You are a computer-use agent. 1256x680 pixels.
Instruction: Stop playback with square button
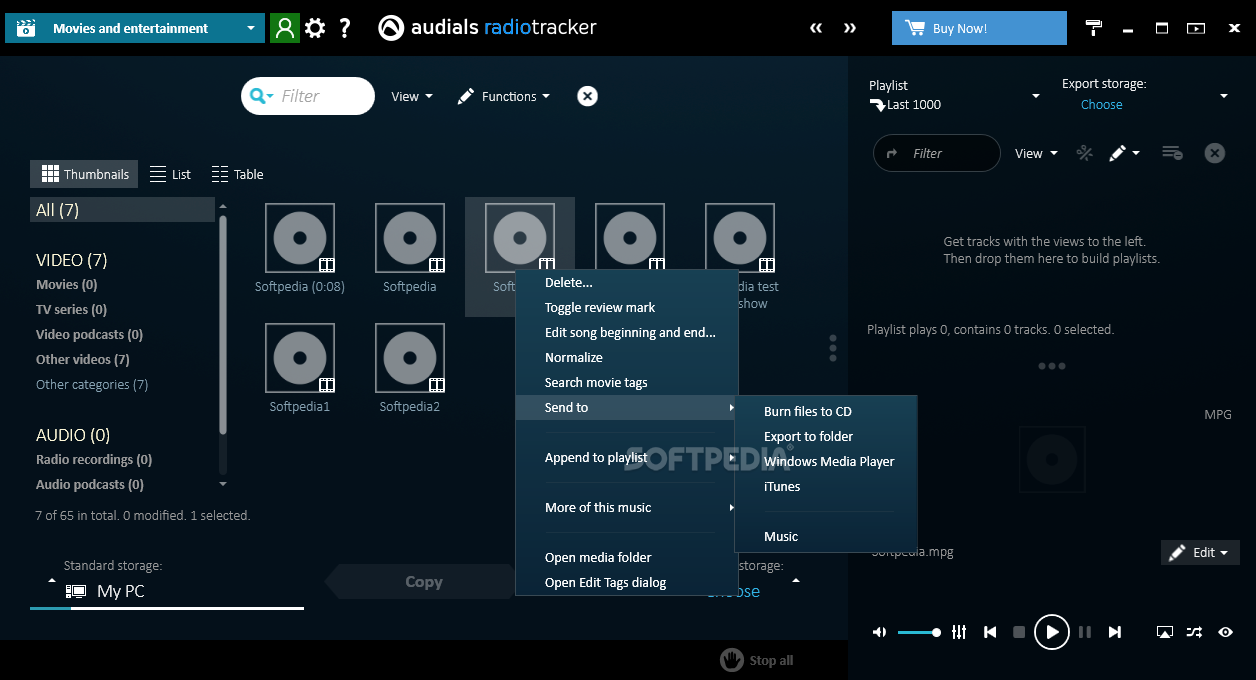(x=1019, y=632)
